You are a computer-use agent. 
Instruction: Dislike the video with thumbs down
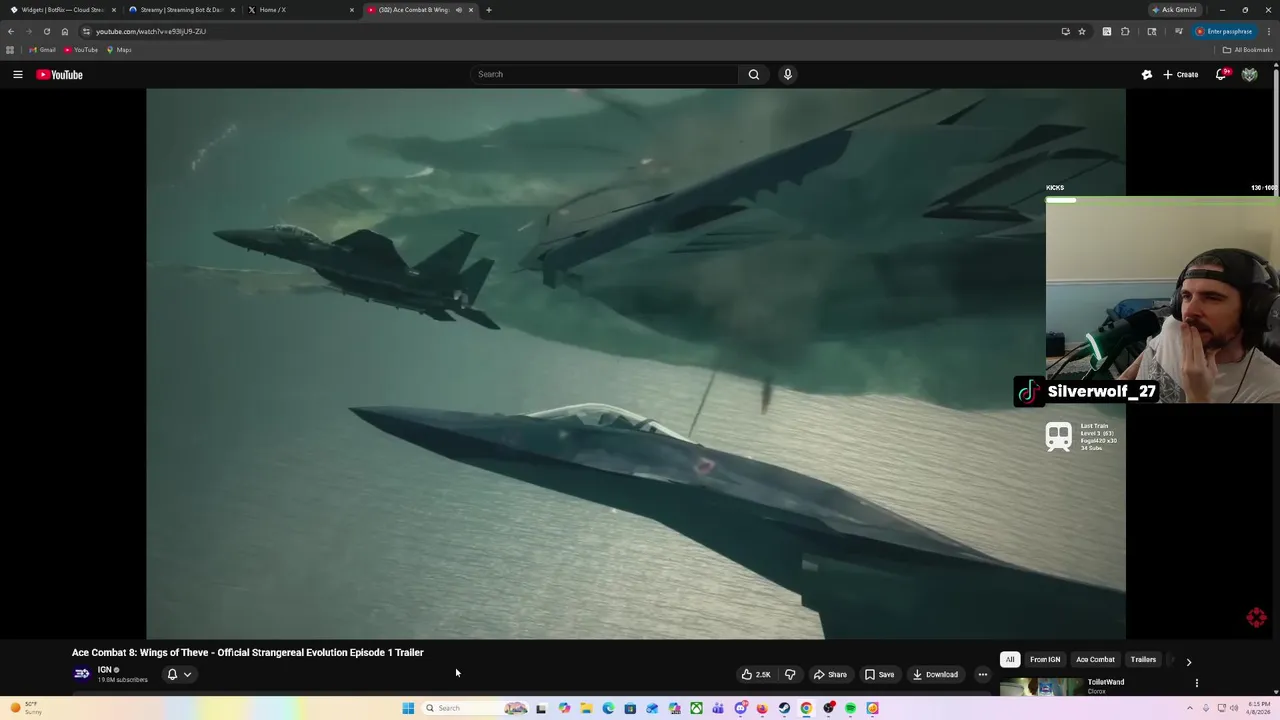(x=790, y=674)
